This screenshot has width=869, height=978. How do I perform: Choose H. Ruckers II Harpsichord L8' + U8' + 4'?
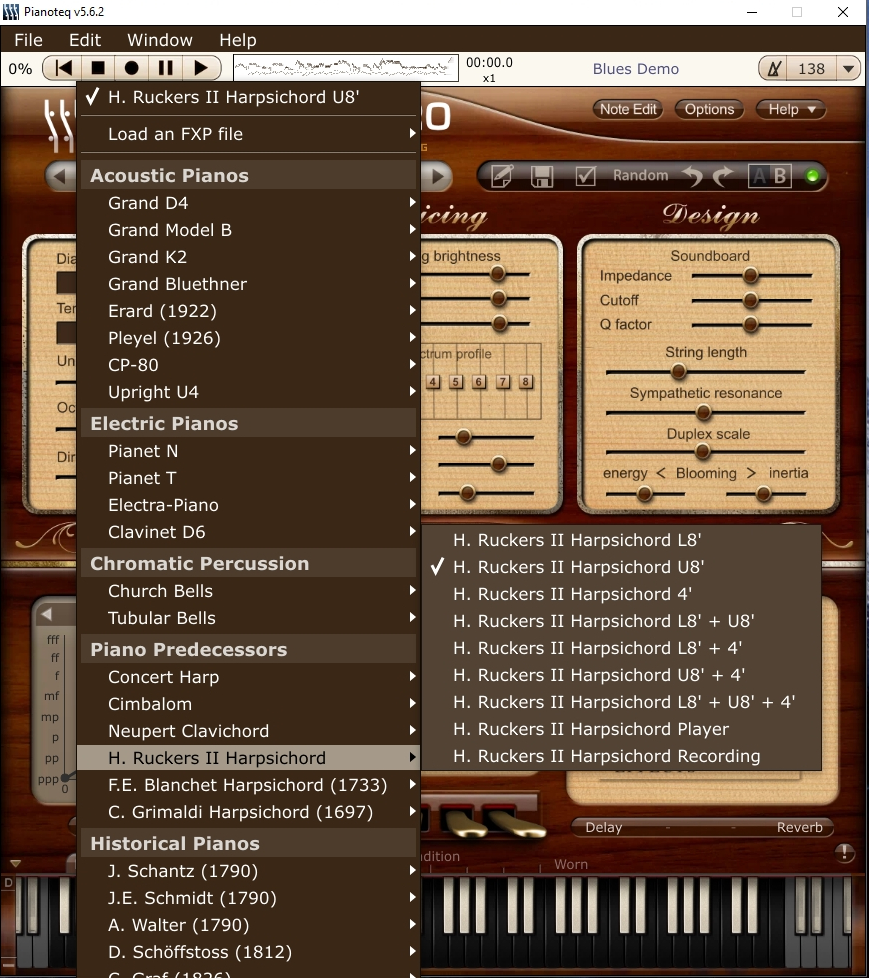(x=621, y=702)
